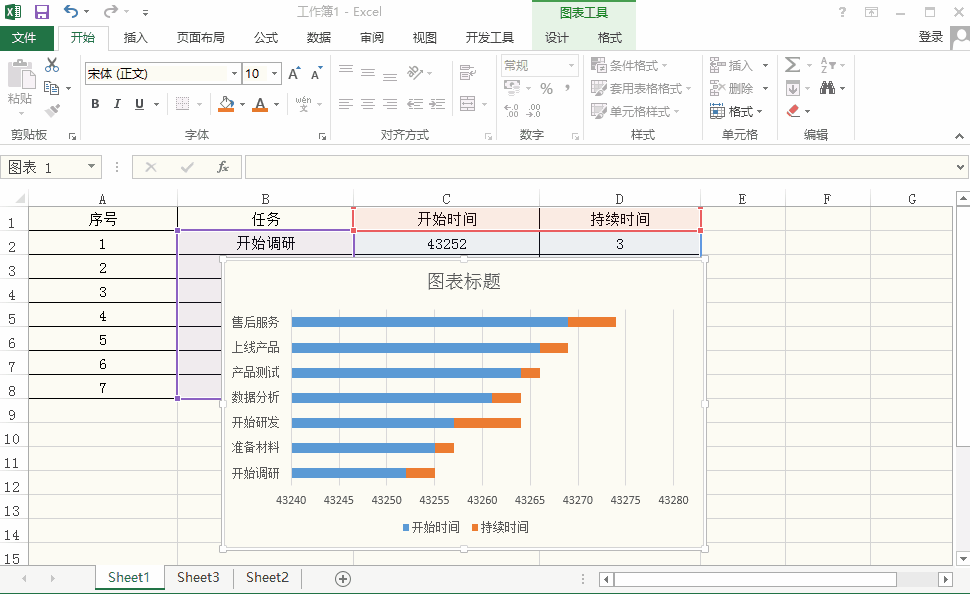
Task: Switch to the 插入 ribbon tab
Action: click(x=135, y=38)
